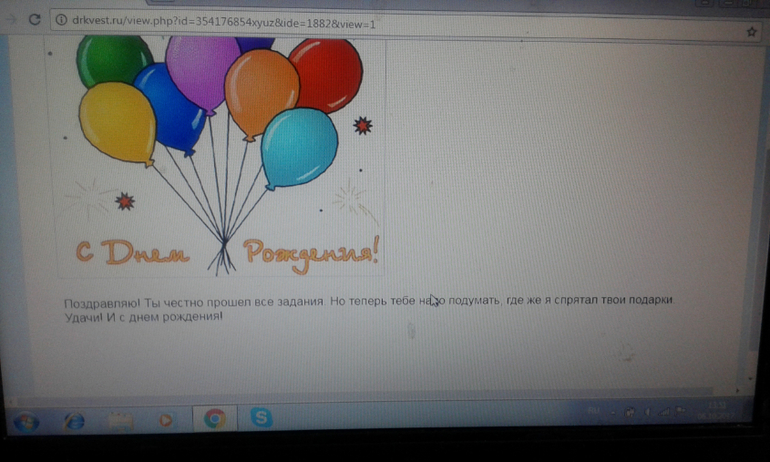
Task: Switch to Google Chrome in taskbar
Action: click(214, 418)
